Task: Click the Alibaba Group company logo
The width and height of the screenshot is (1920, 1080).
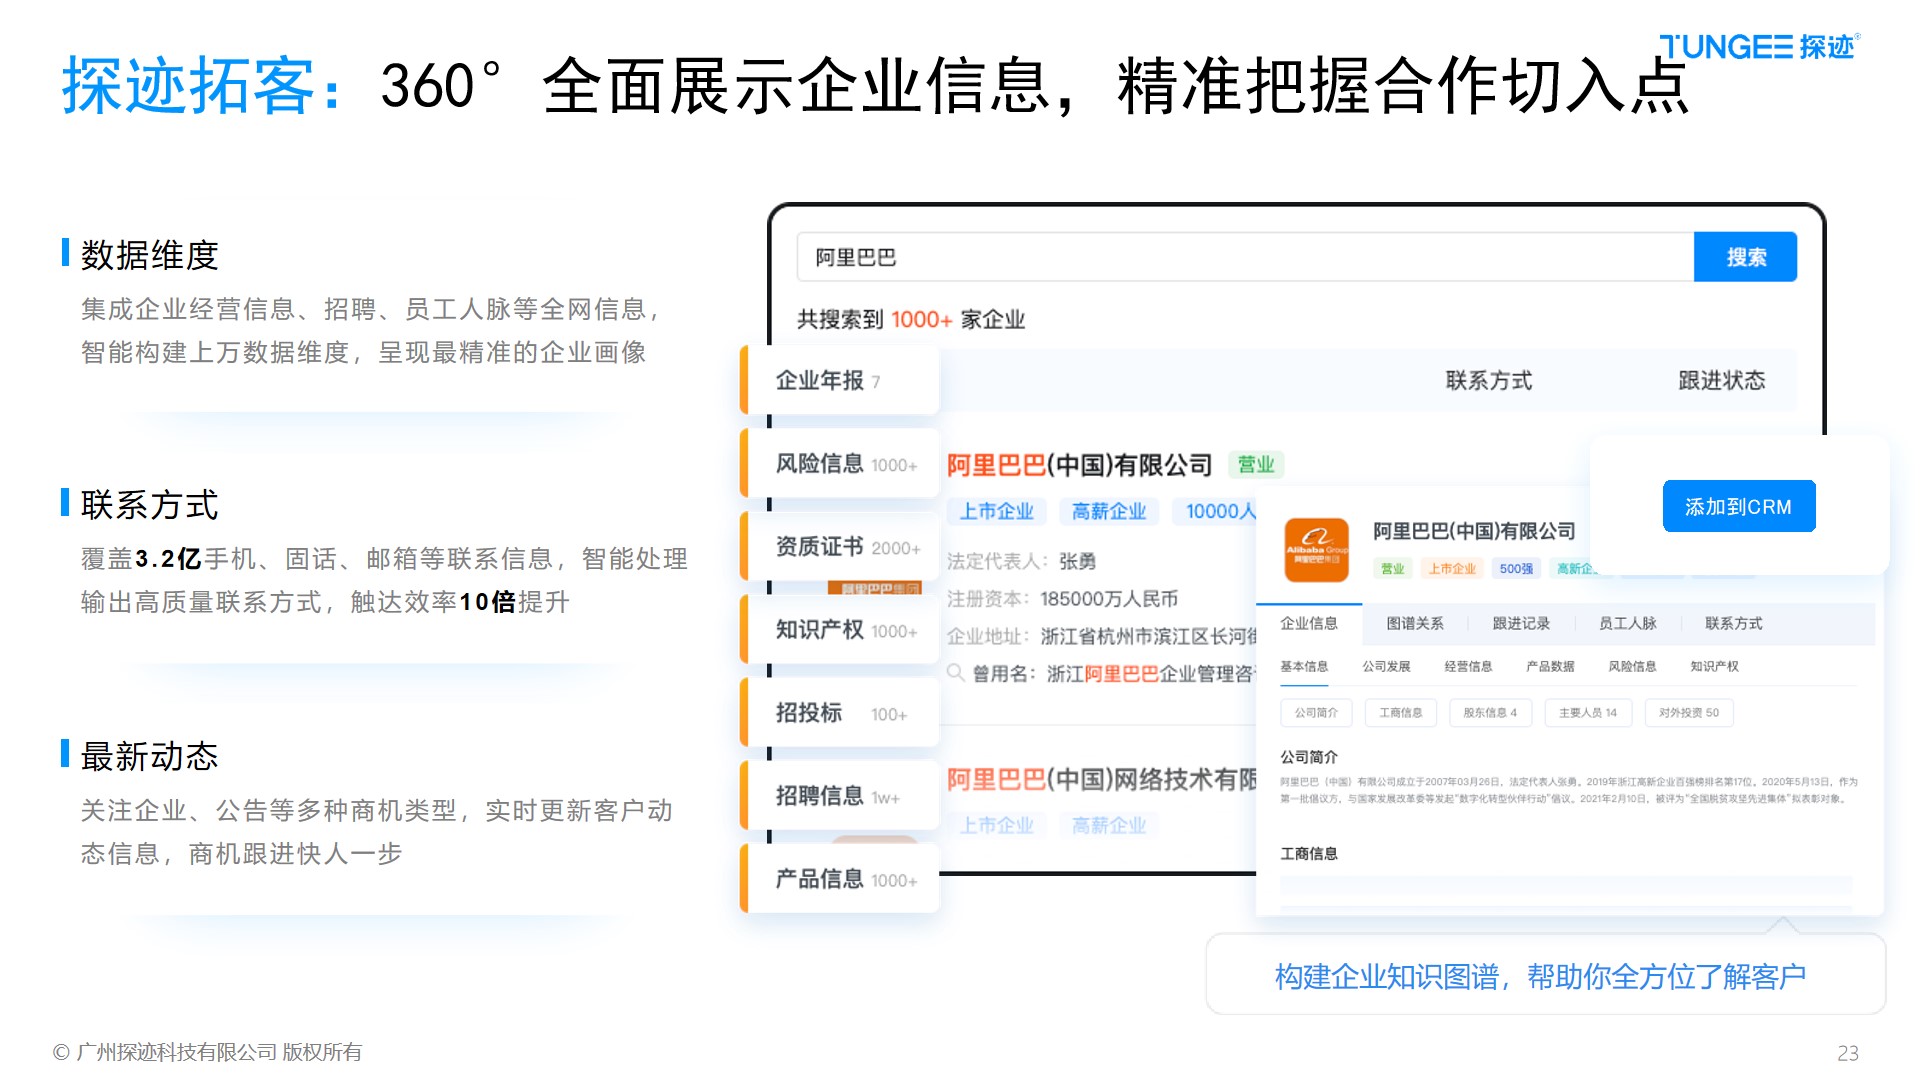Action: click(x=1316, y=549)
